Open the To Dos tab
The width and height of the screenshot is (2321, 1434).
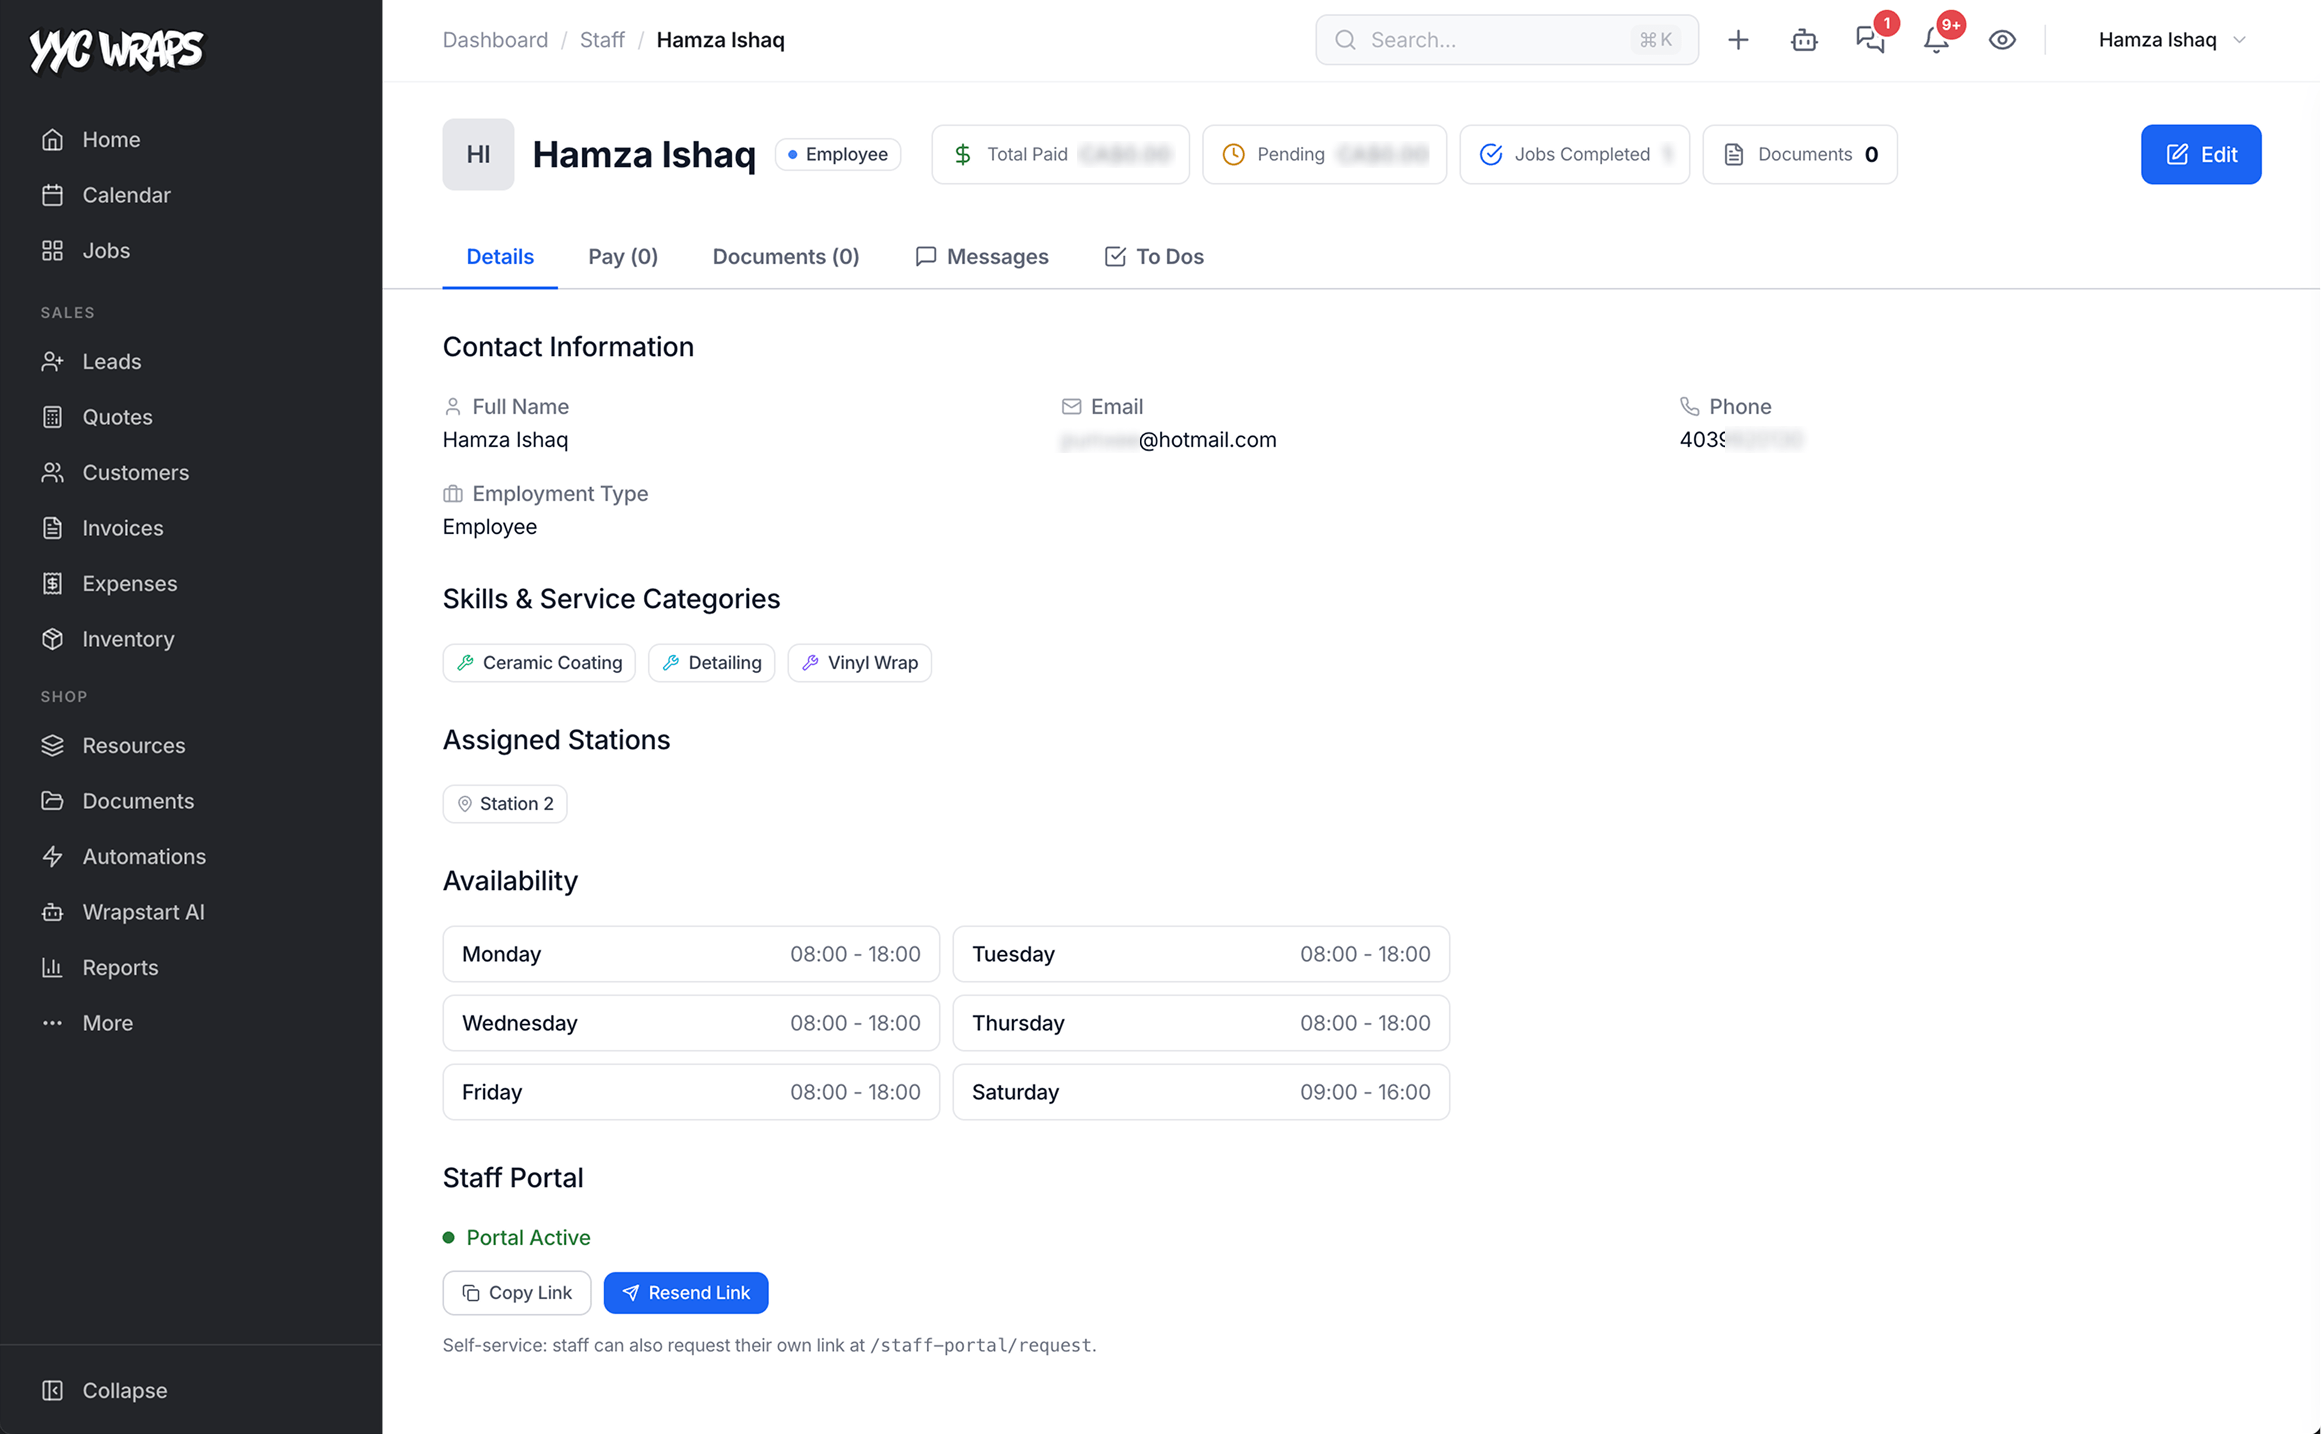pyautogui.click(x=1154, y=257)
